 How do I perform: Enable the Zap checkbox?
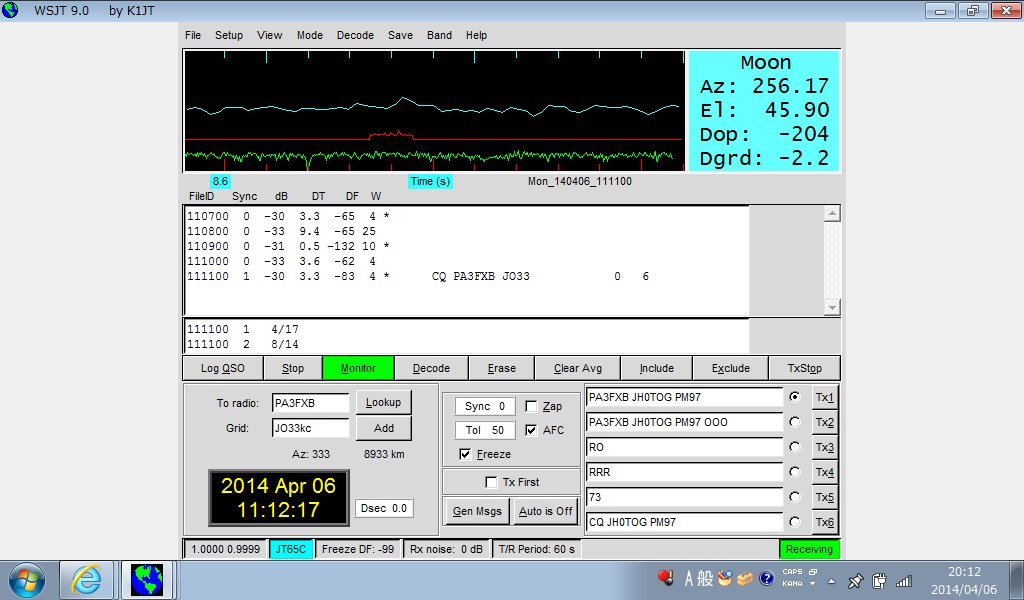coord(532,407)
